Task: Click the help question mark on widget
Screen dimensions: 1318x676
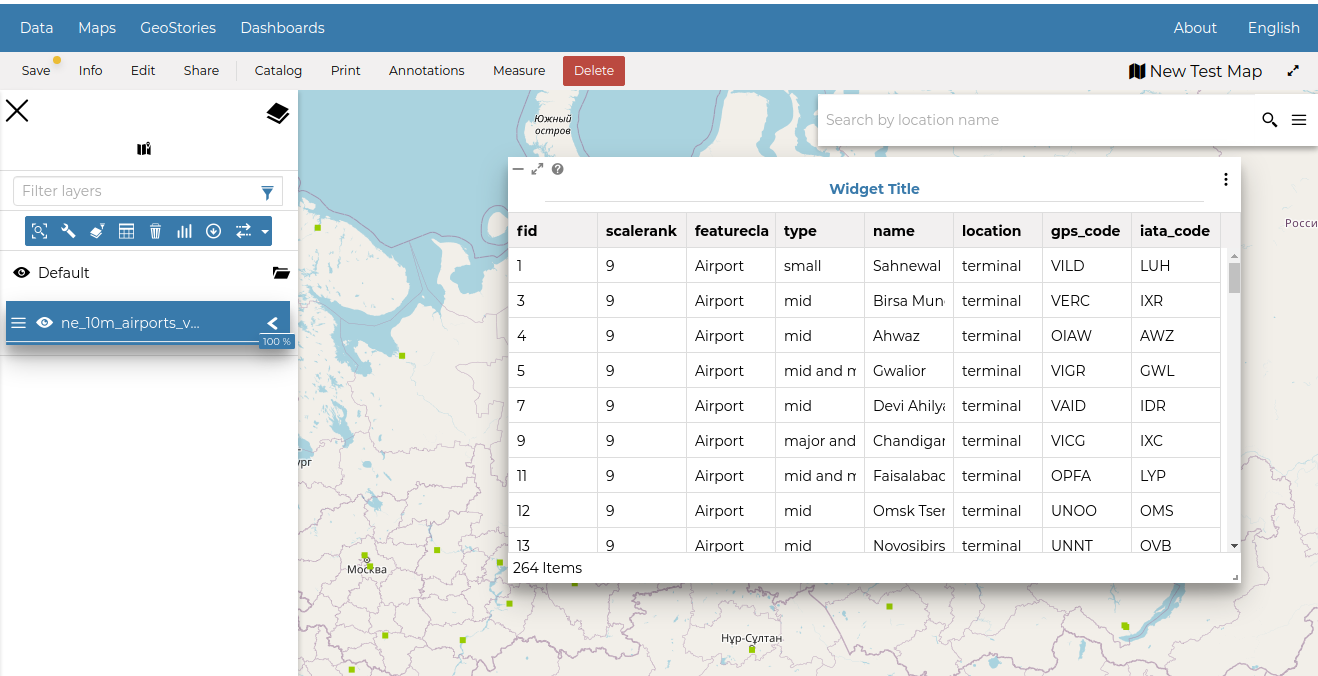Action: (558, 169)
